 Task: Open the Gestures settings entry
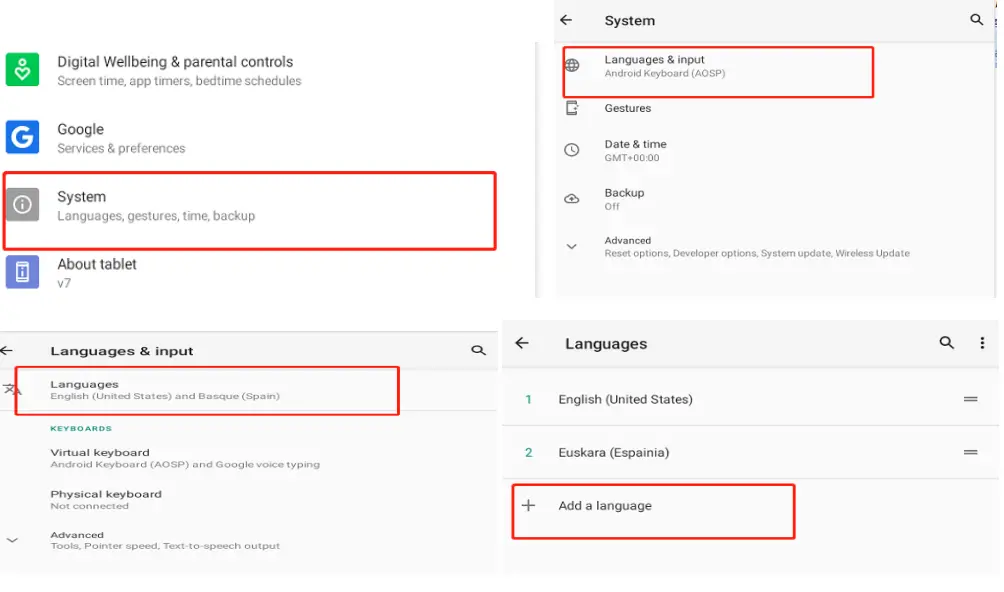click(x=628, y=108)
